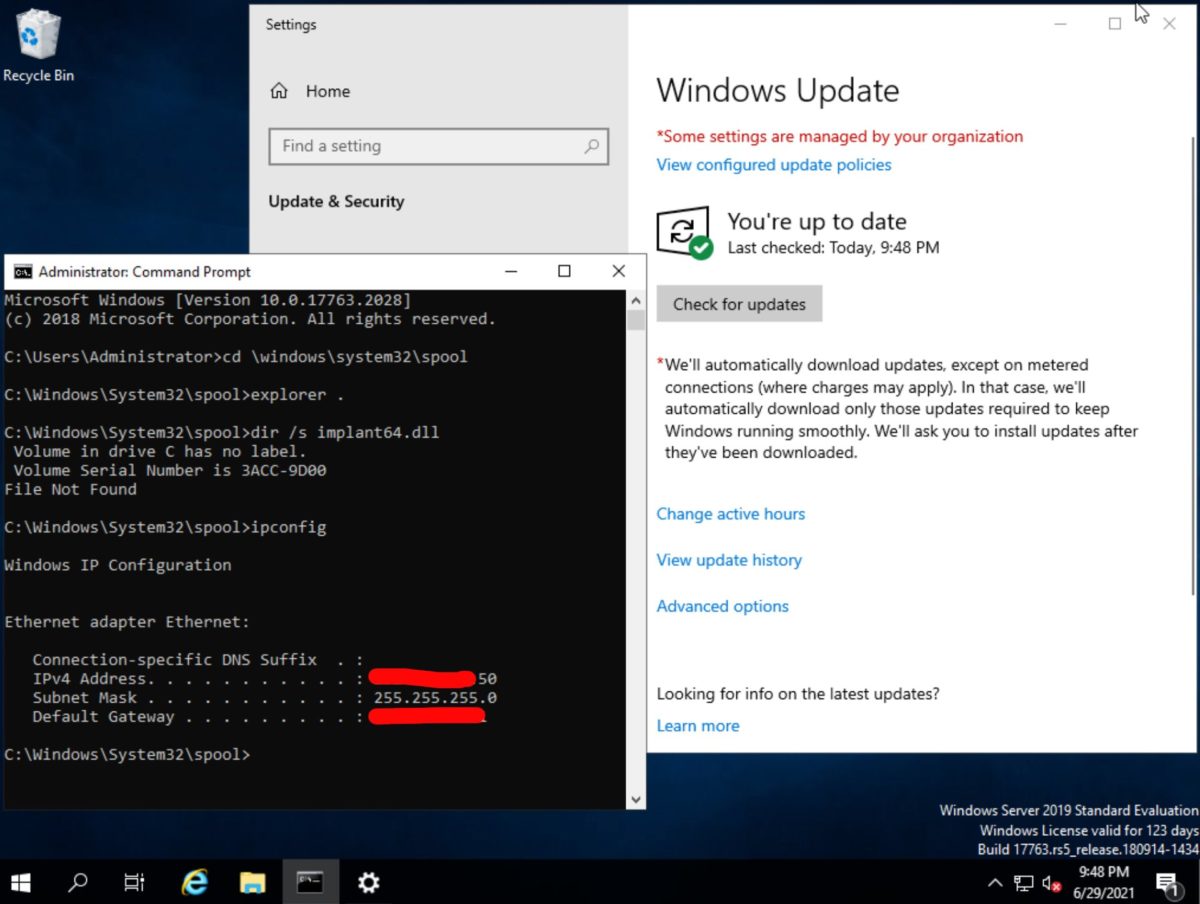Open the Change active hours link
1200x904 pixels.
730,513
